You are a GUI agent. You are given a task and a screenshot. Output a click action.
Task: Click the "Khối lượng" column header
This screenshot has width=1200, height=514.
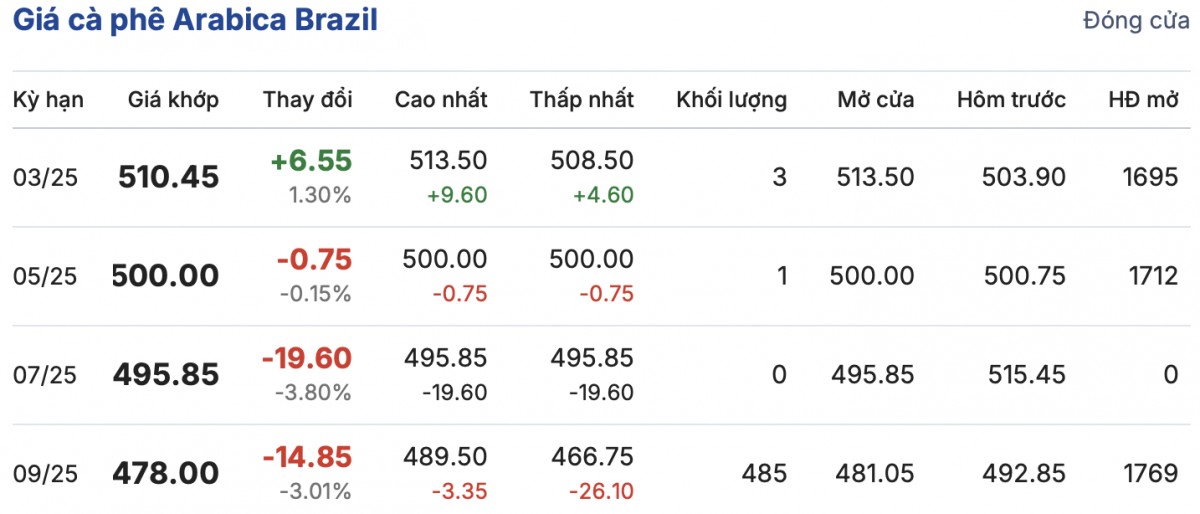pos(731,99)
